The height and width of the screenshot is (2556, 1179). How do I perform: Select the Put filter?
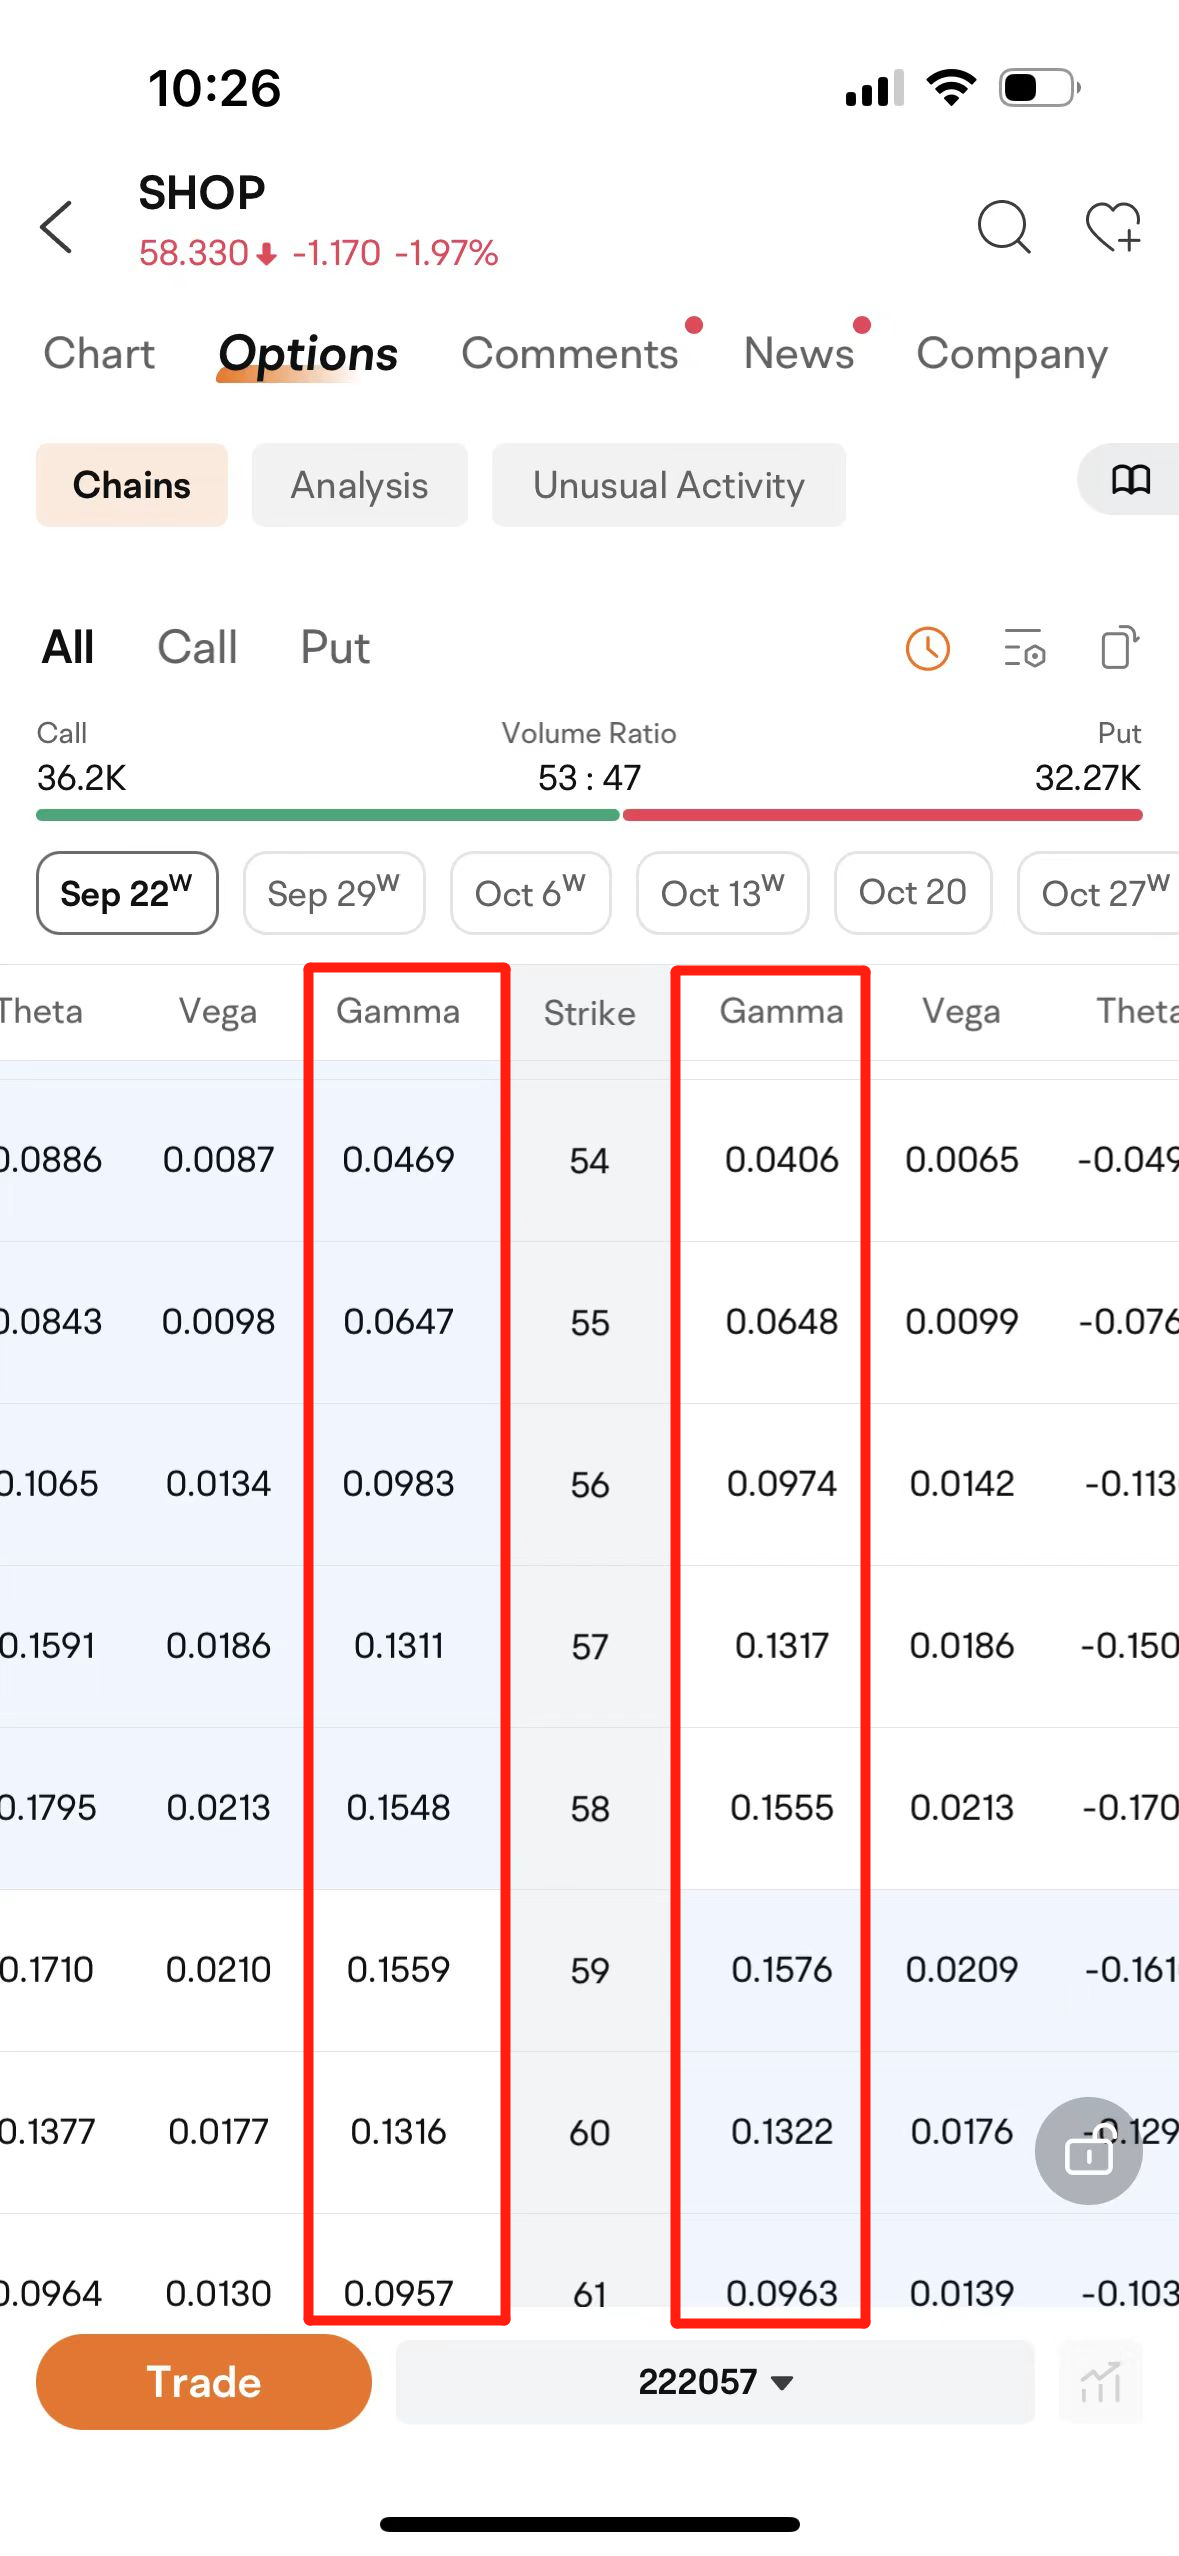tap(335, 648)
